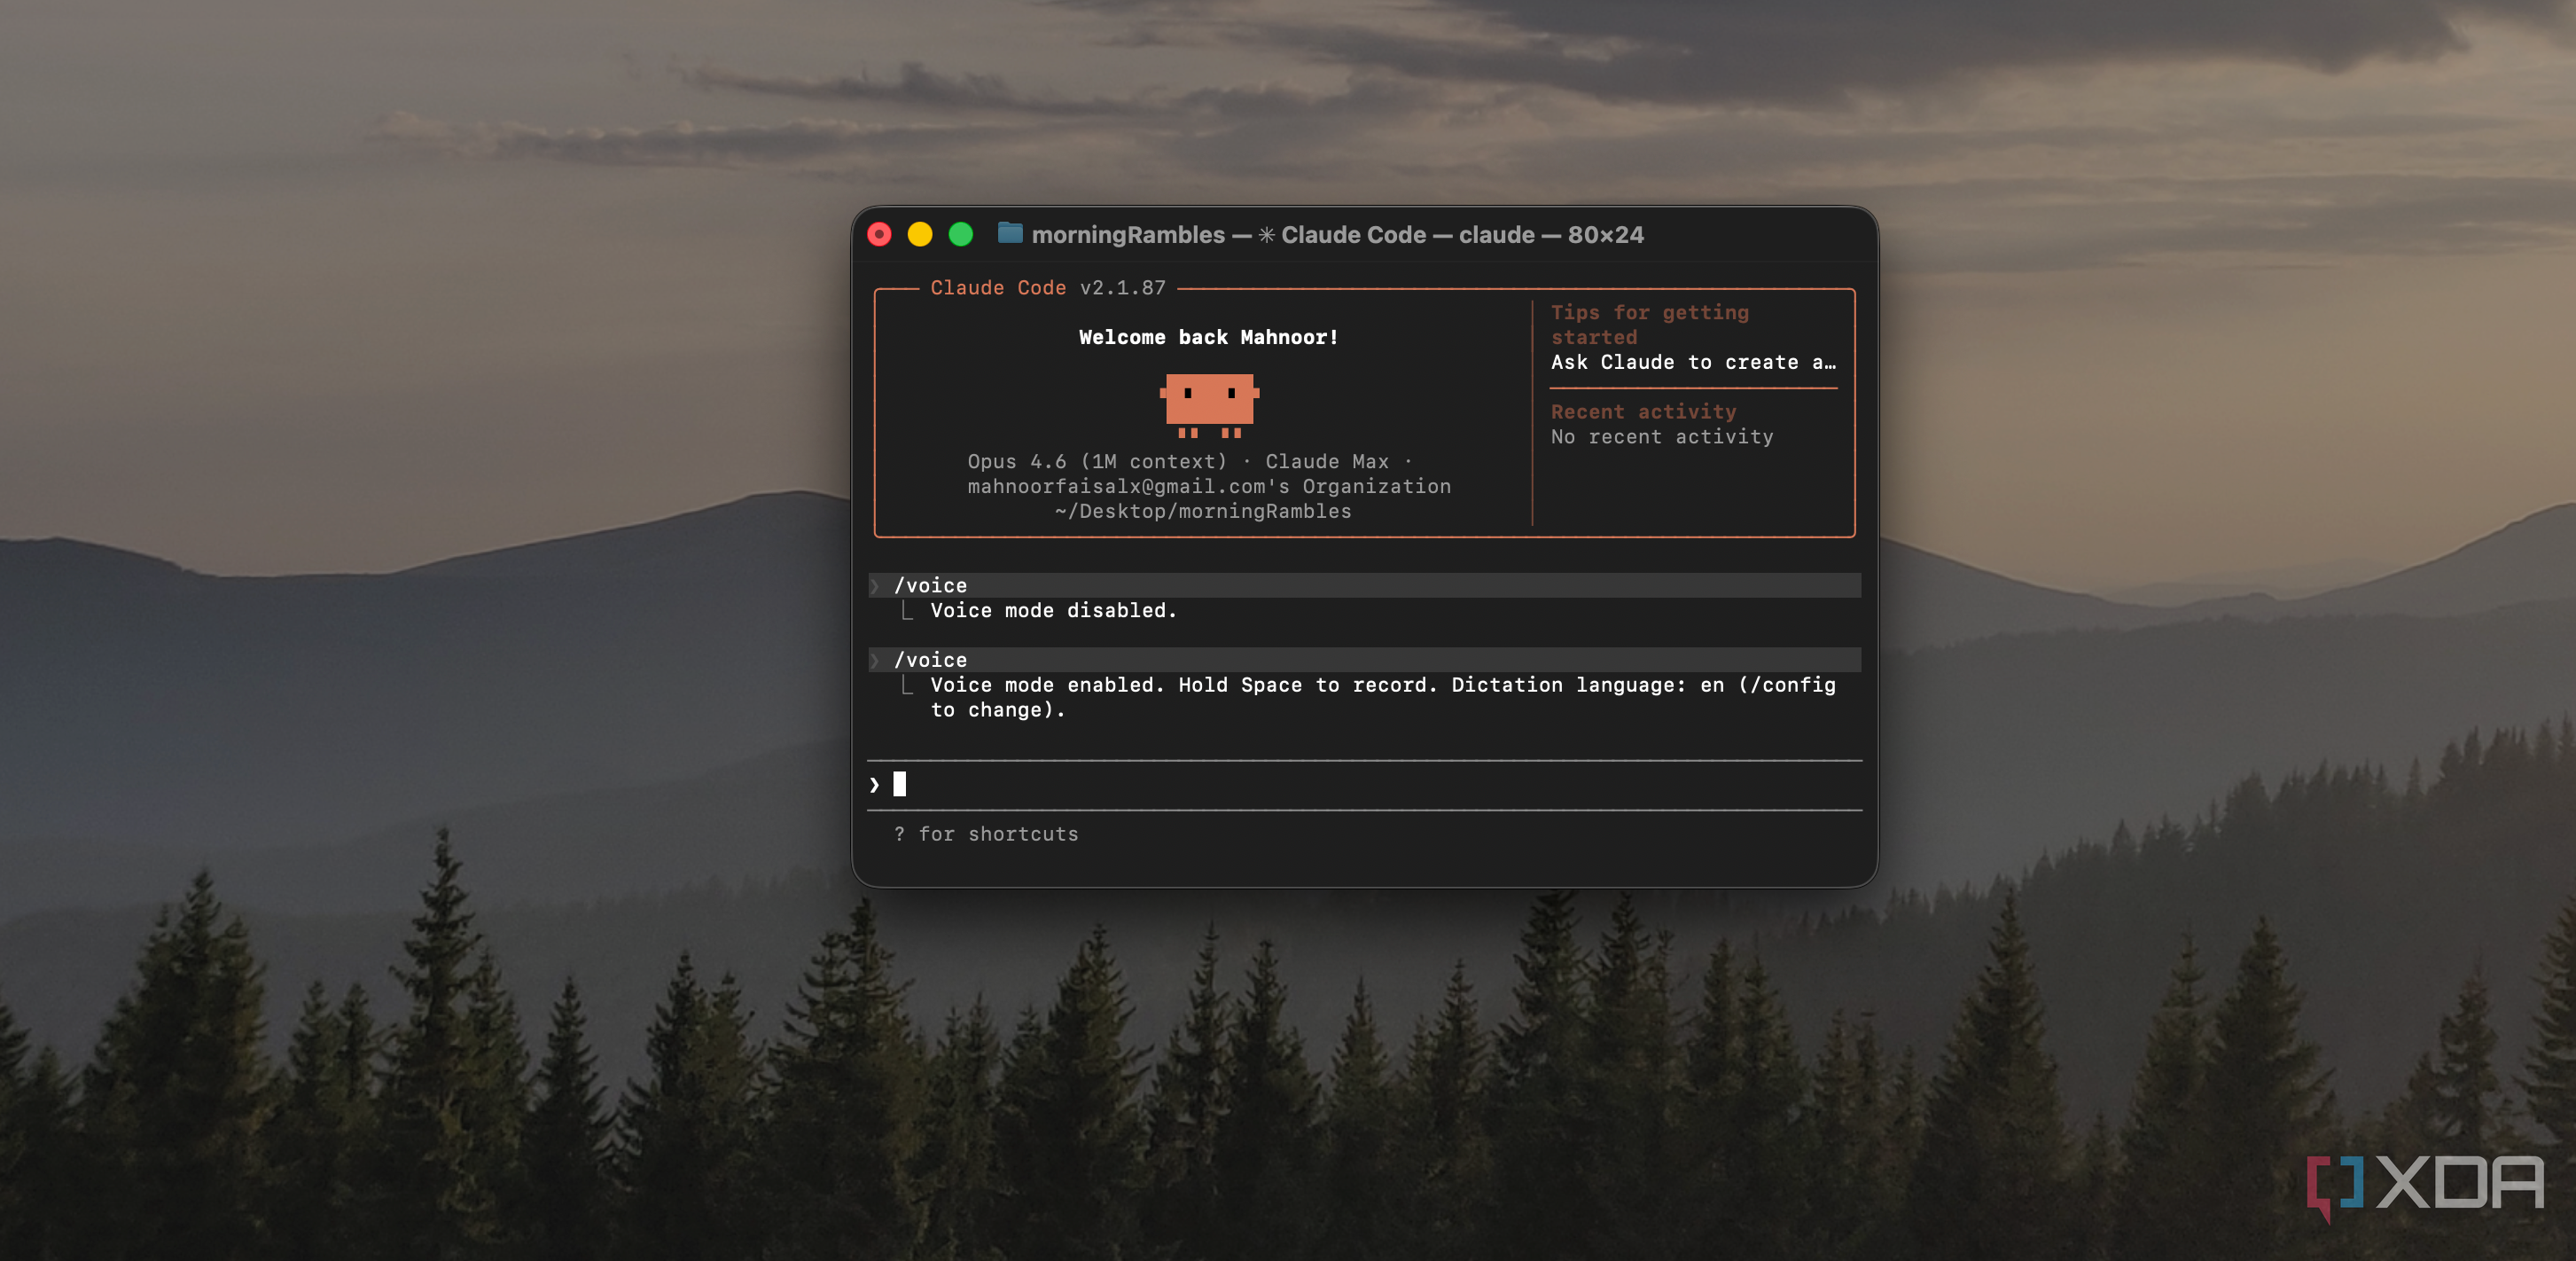Viewport: 2576px width, 1261px height.
Task: Click the "Opus 4.6 (1M context)" model text
Action: pyautogui.click(x=1096, y=462)
